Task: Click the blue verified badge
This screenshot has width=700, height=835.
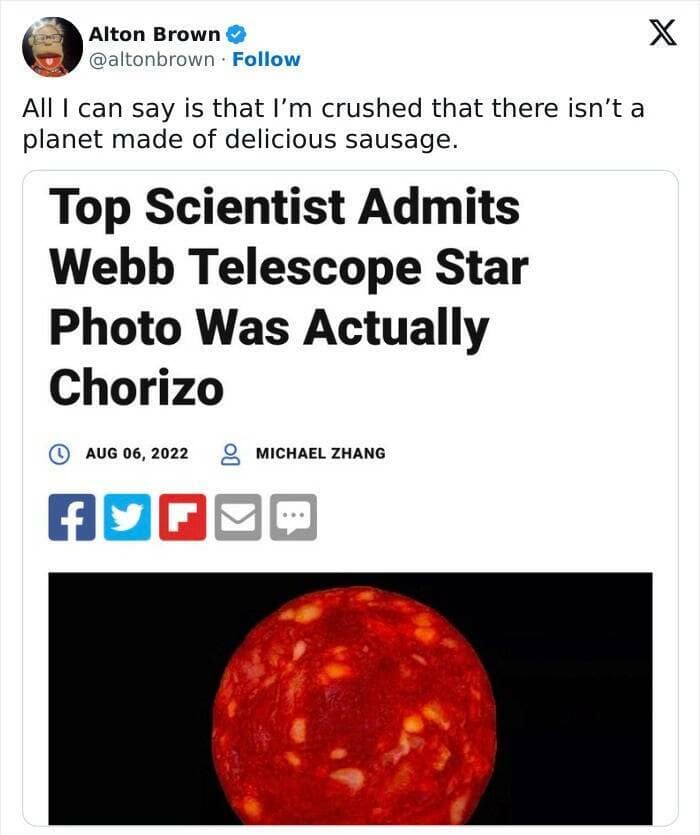Action: [x=237, y=34]
